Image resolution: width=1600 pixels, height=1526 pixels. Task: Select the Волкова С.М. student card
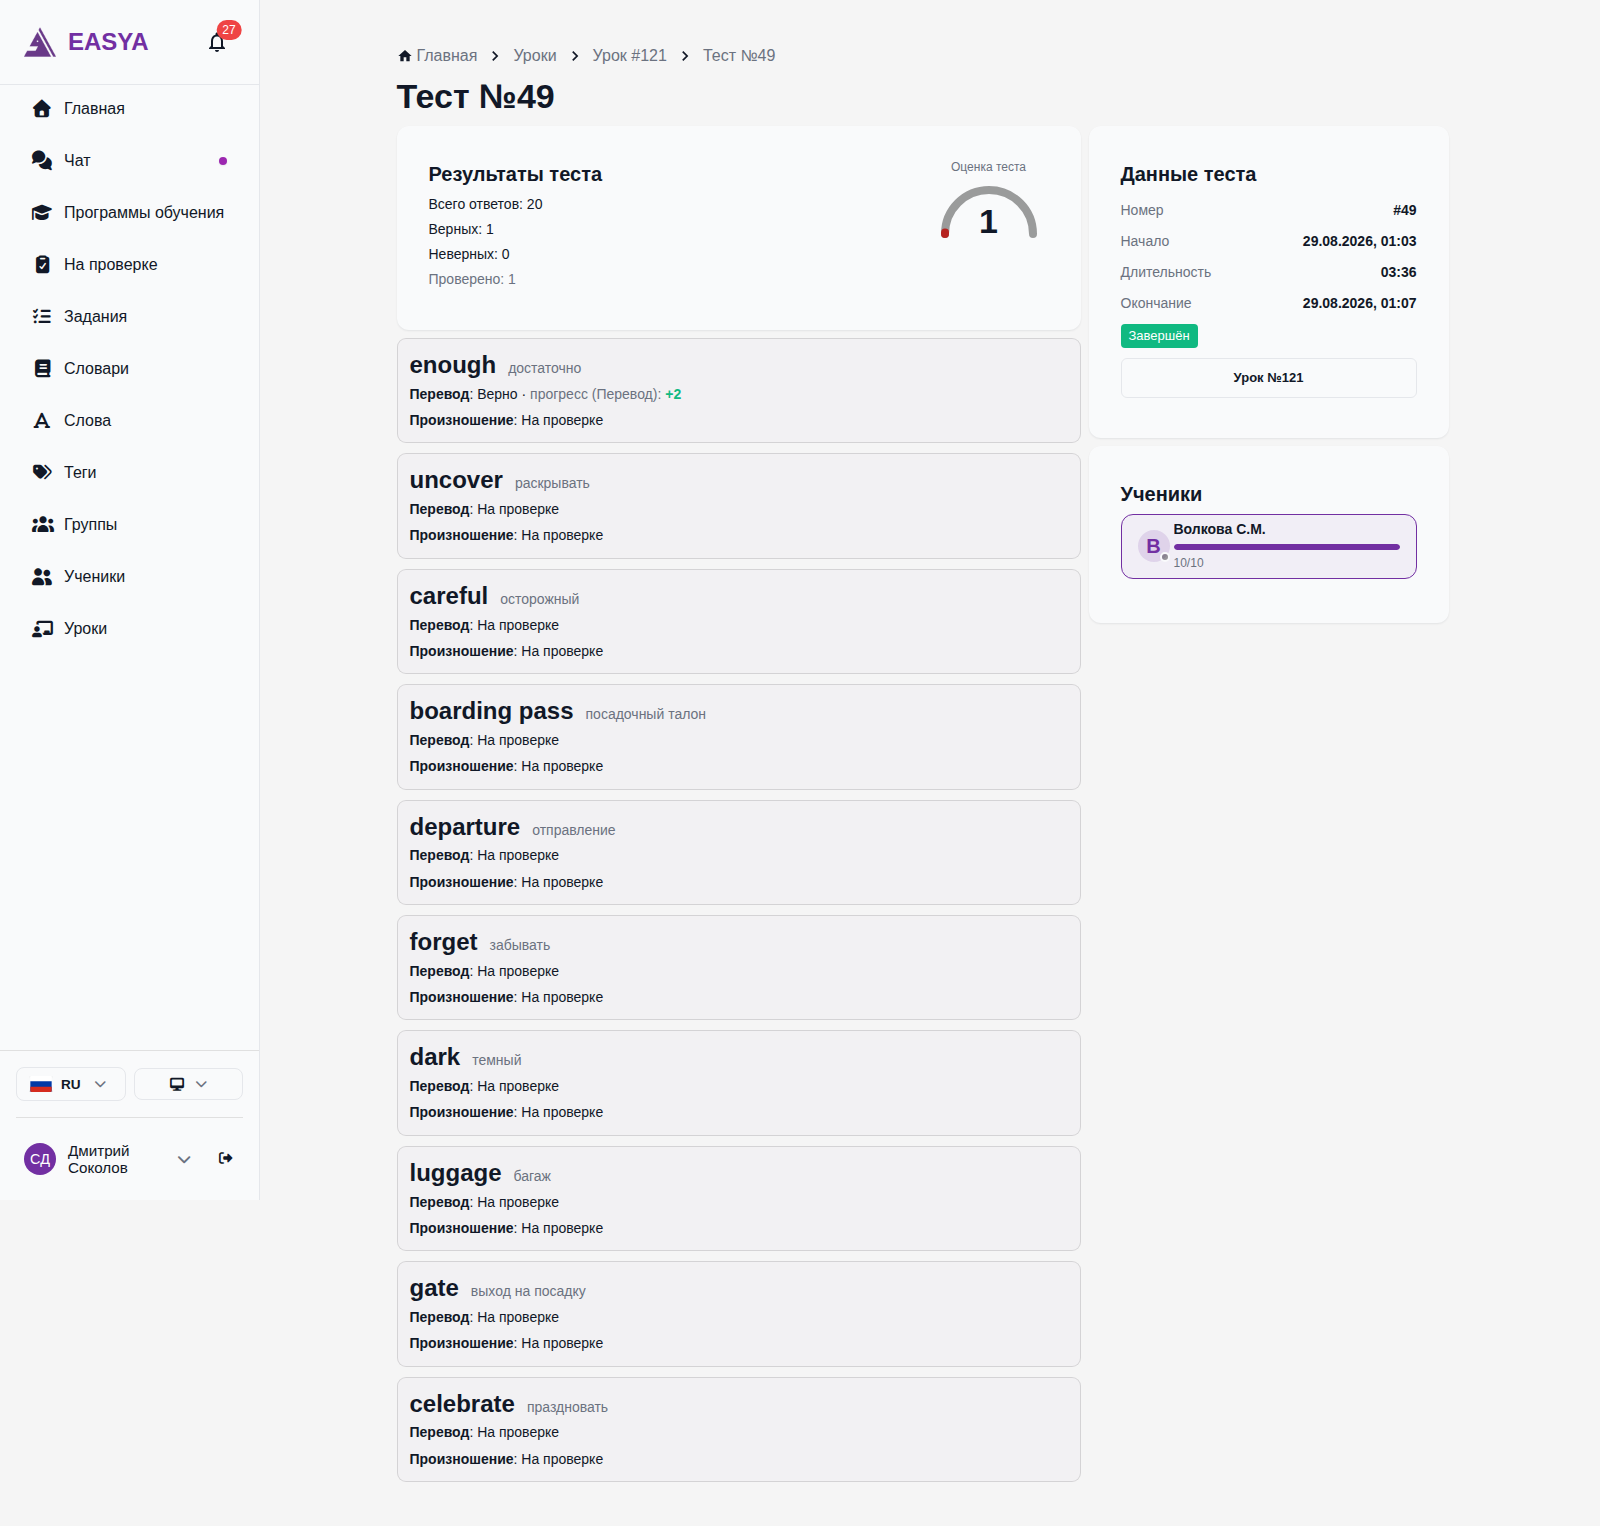tap(1268, 546)
